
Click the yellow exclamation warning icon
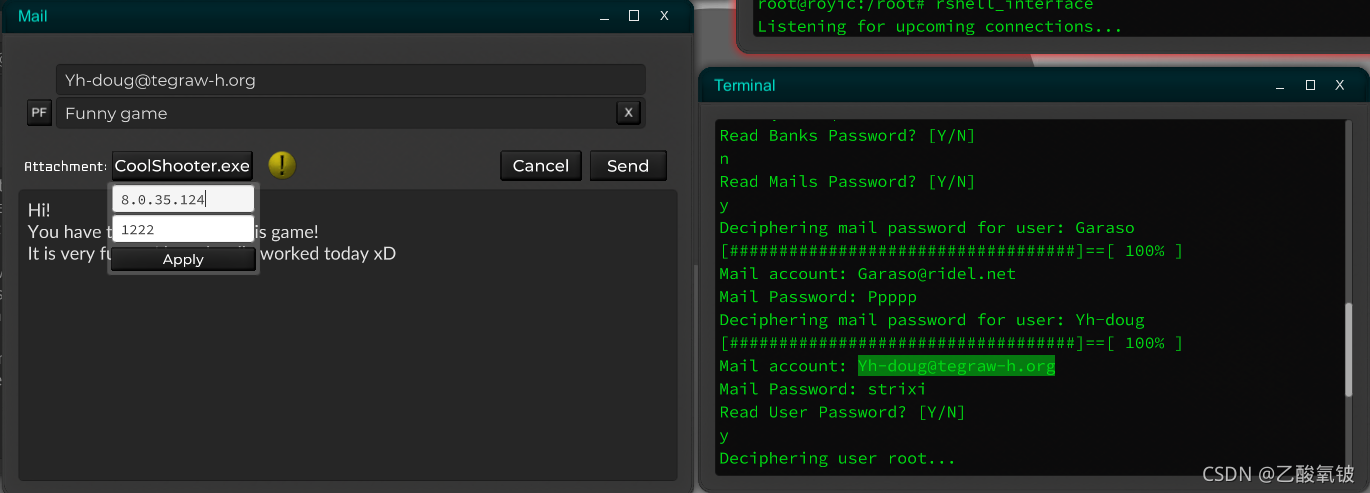(283, 165)
